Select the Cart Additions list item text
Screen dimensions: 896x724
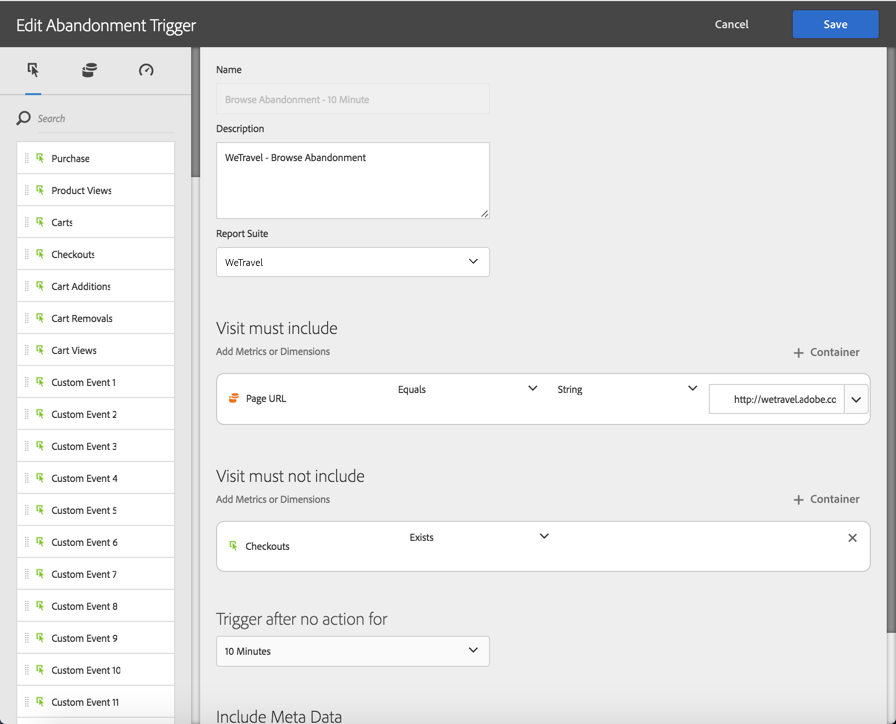point(81,286)
